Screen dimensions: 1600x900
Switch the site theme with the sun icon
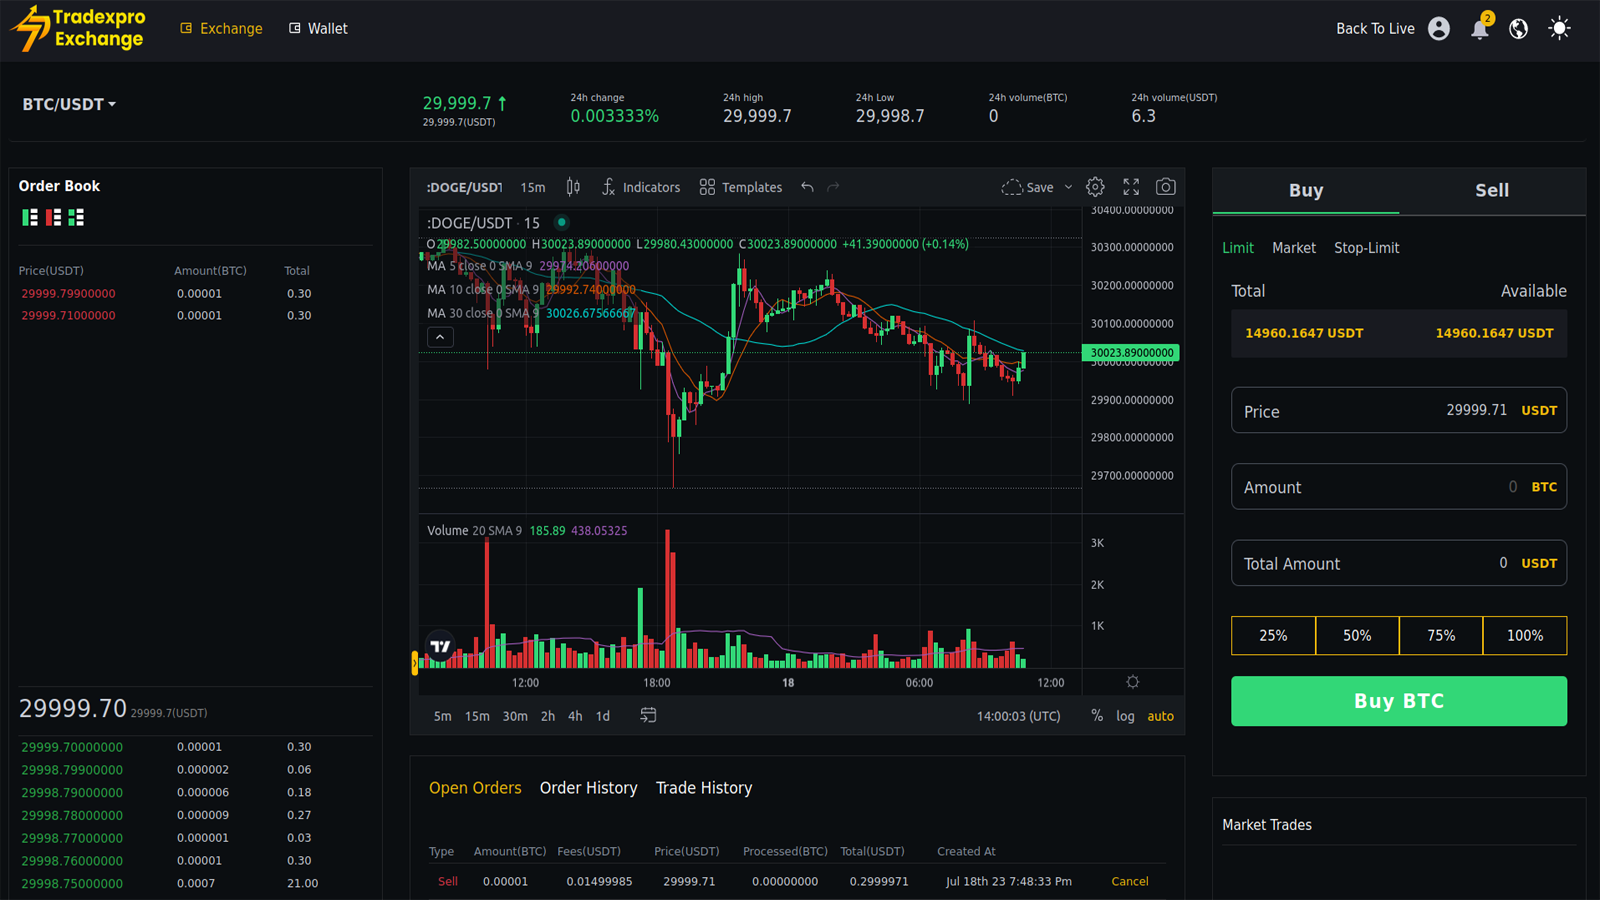[x=1558, y=28]
